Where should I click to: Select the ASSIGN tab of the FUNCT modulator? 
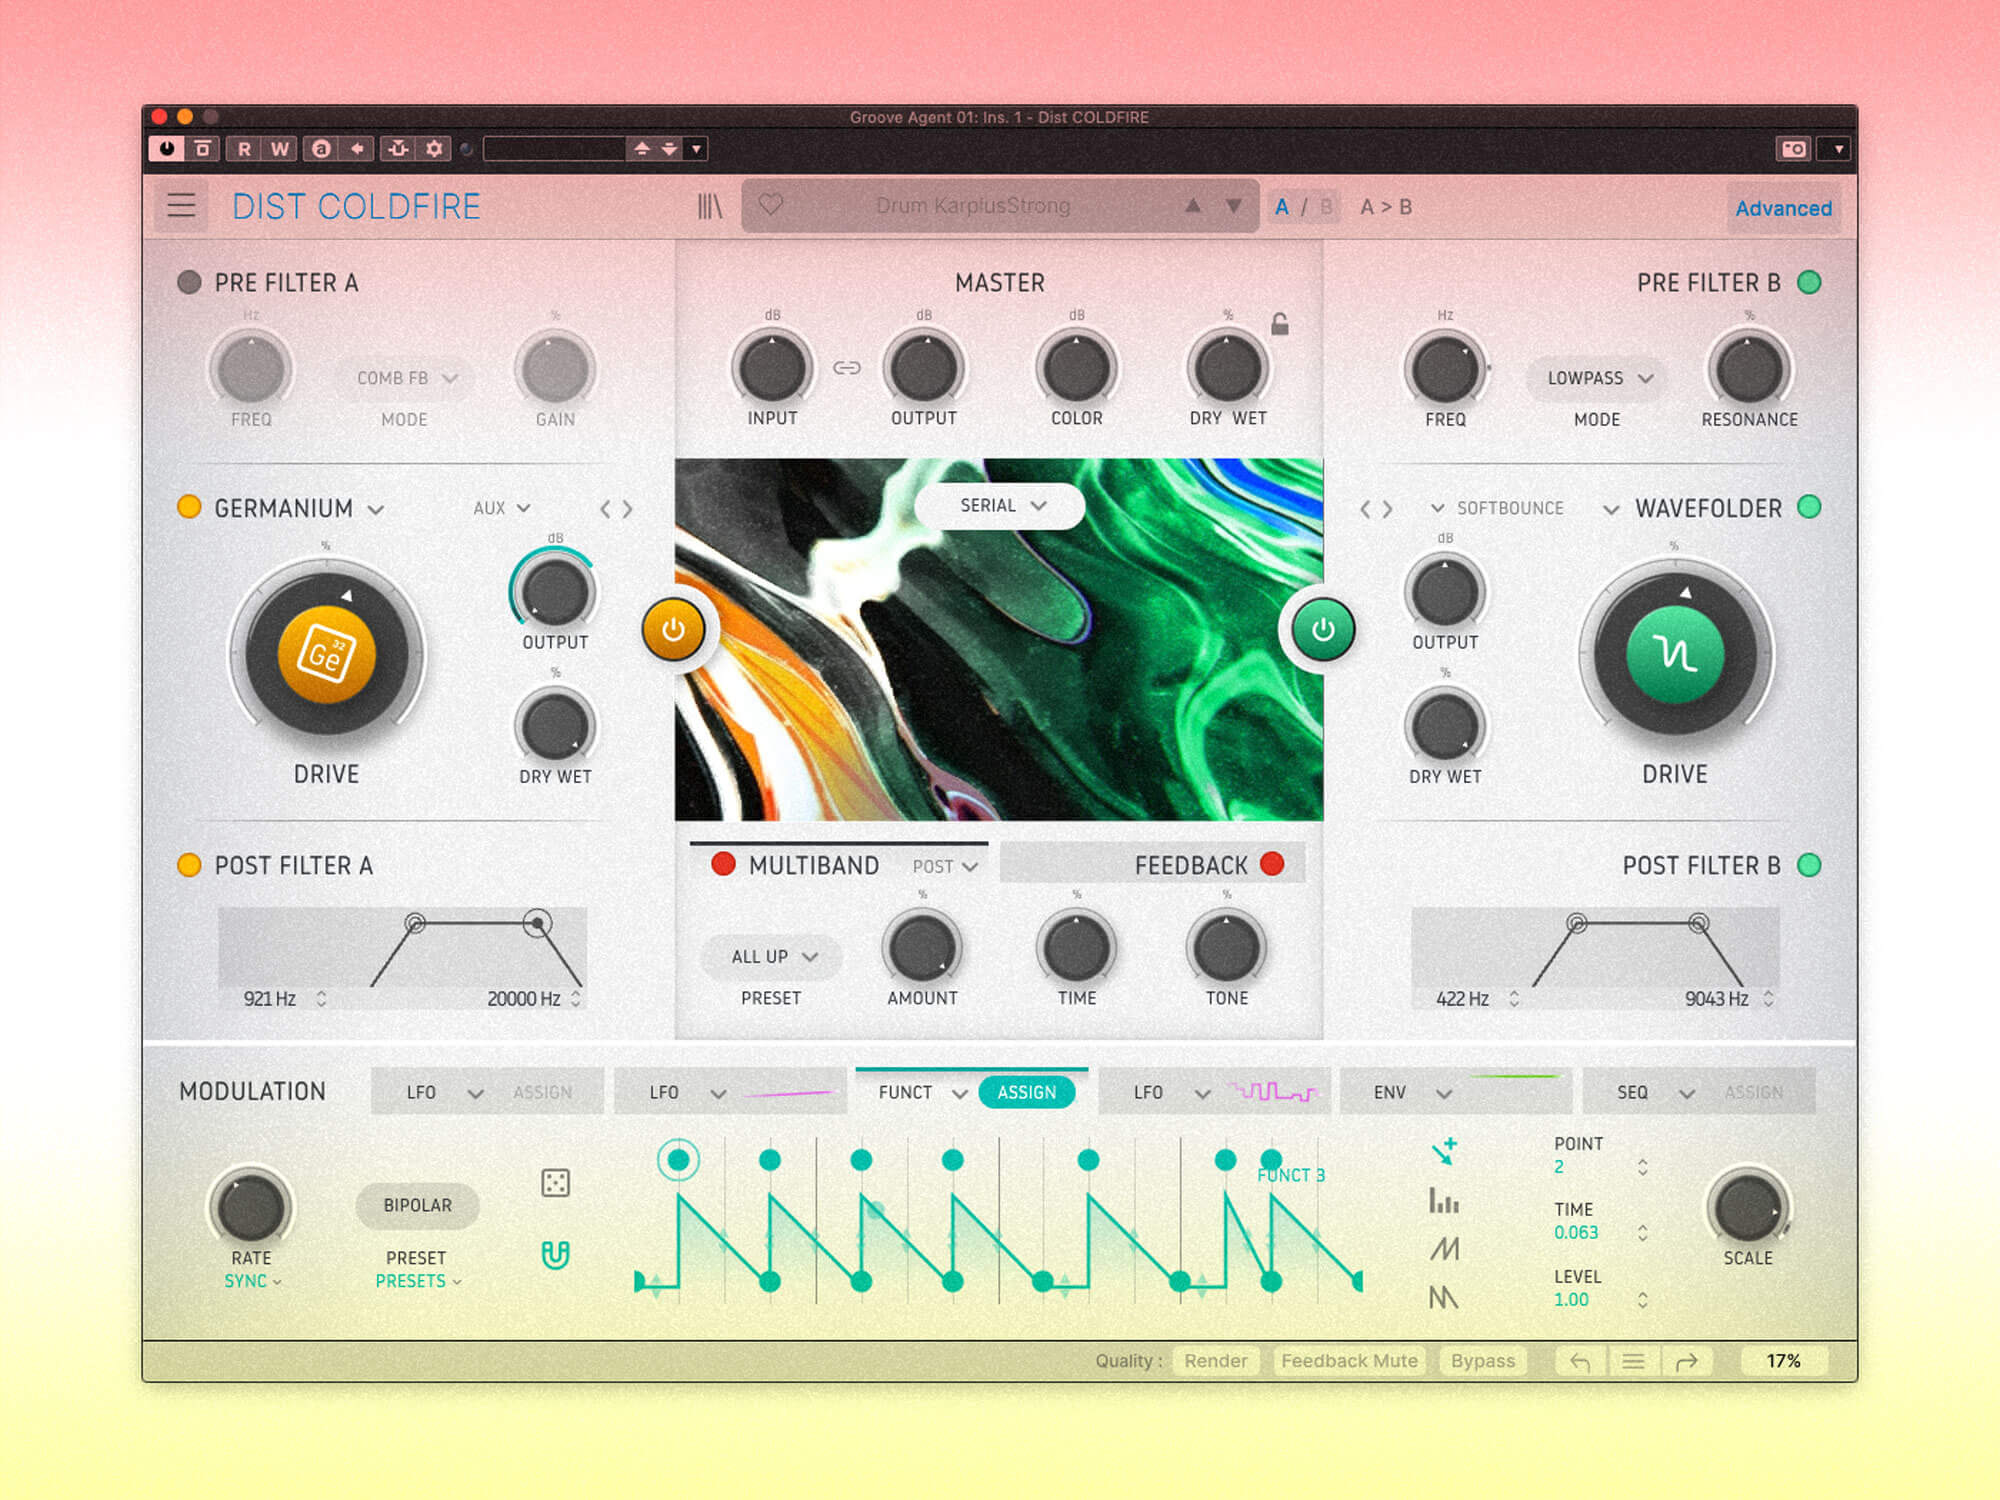(x=1028, y=1092)
